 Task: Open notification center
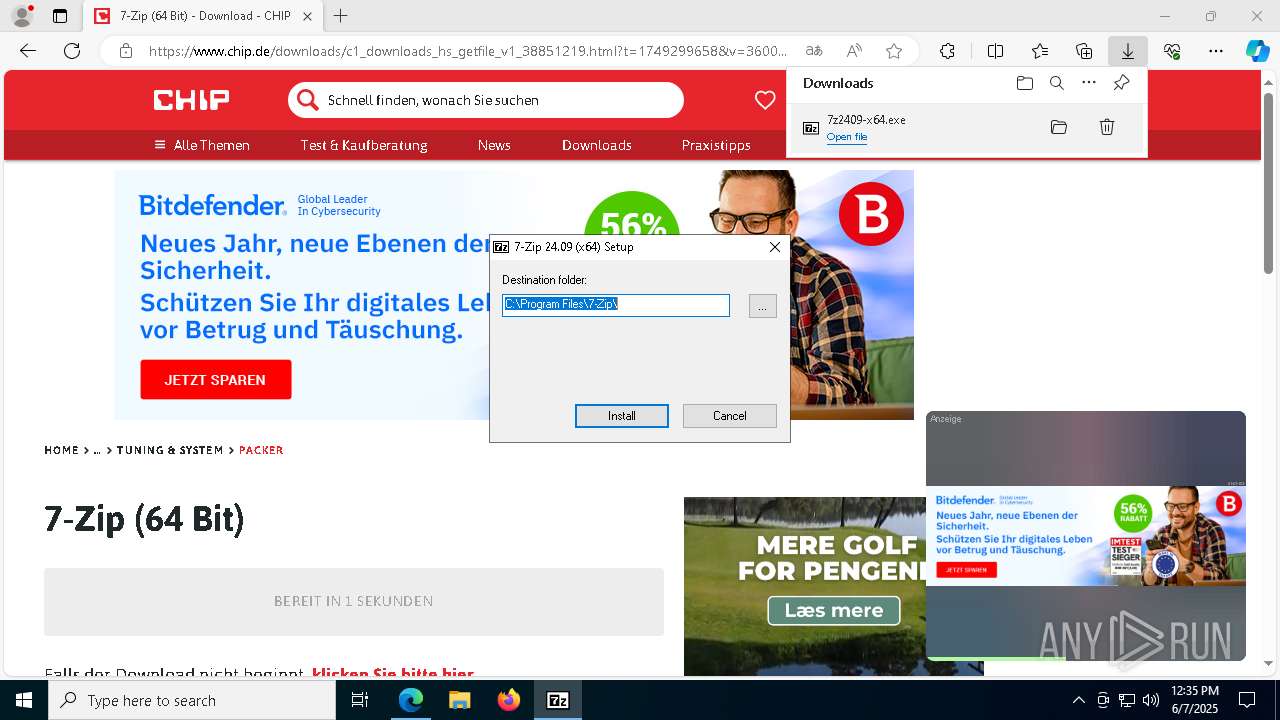(1247, 700)
